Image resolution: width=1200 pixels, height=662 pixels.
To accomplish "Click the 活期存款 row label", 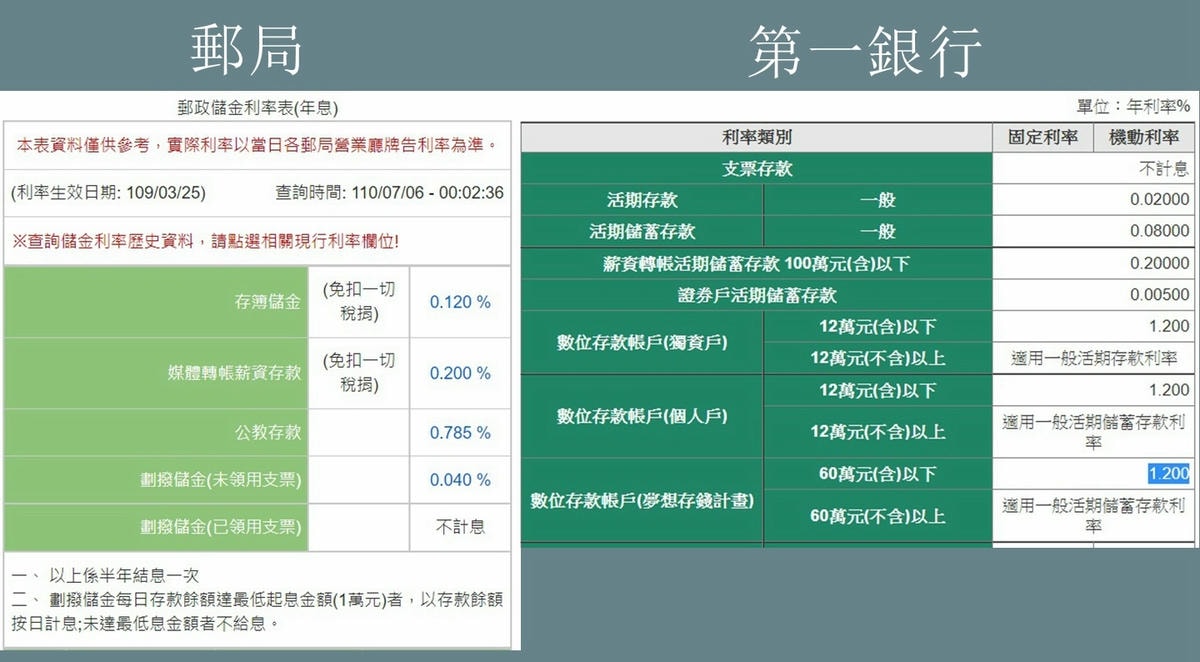I will (x=642, y=200).
